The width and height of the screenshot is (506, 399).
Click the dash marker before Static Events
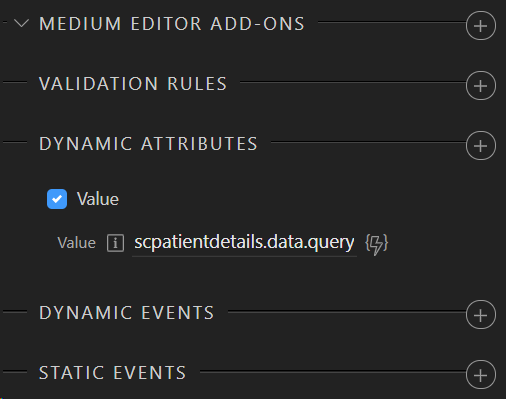[15, 371]
